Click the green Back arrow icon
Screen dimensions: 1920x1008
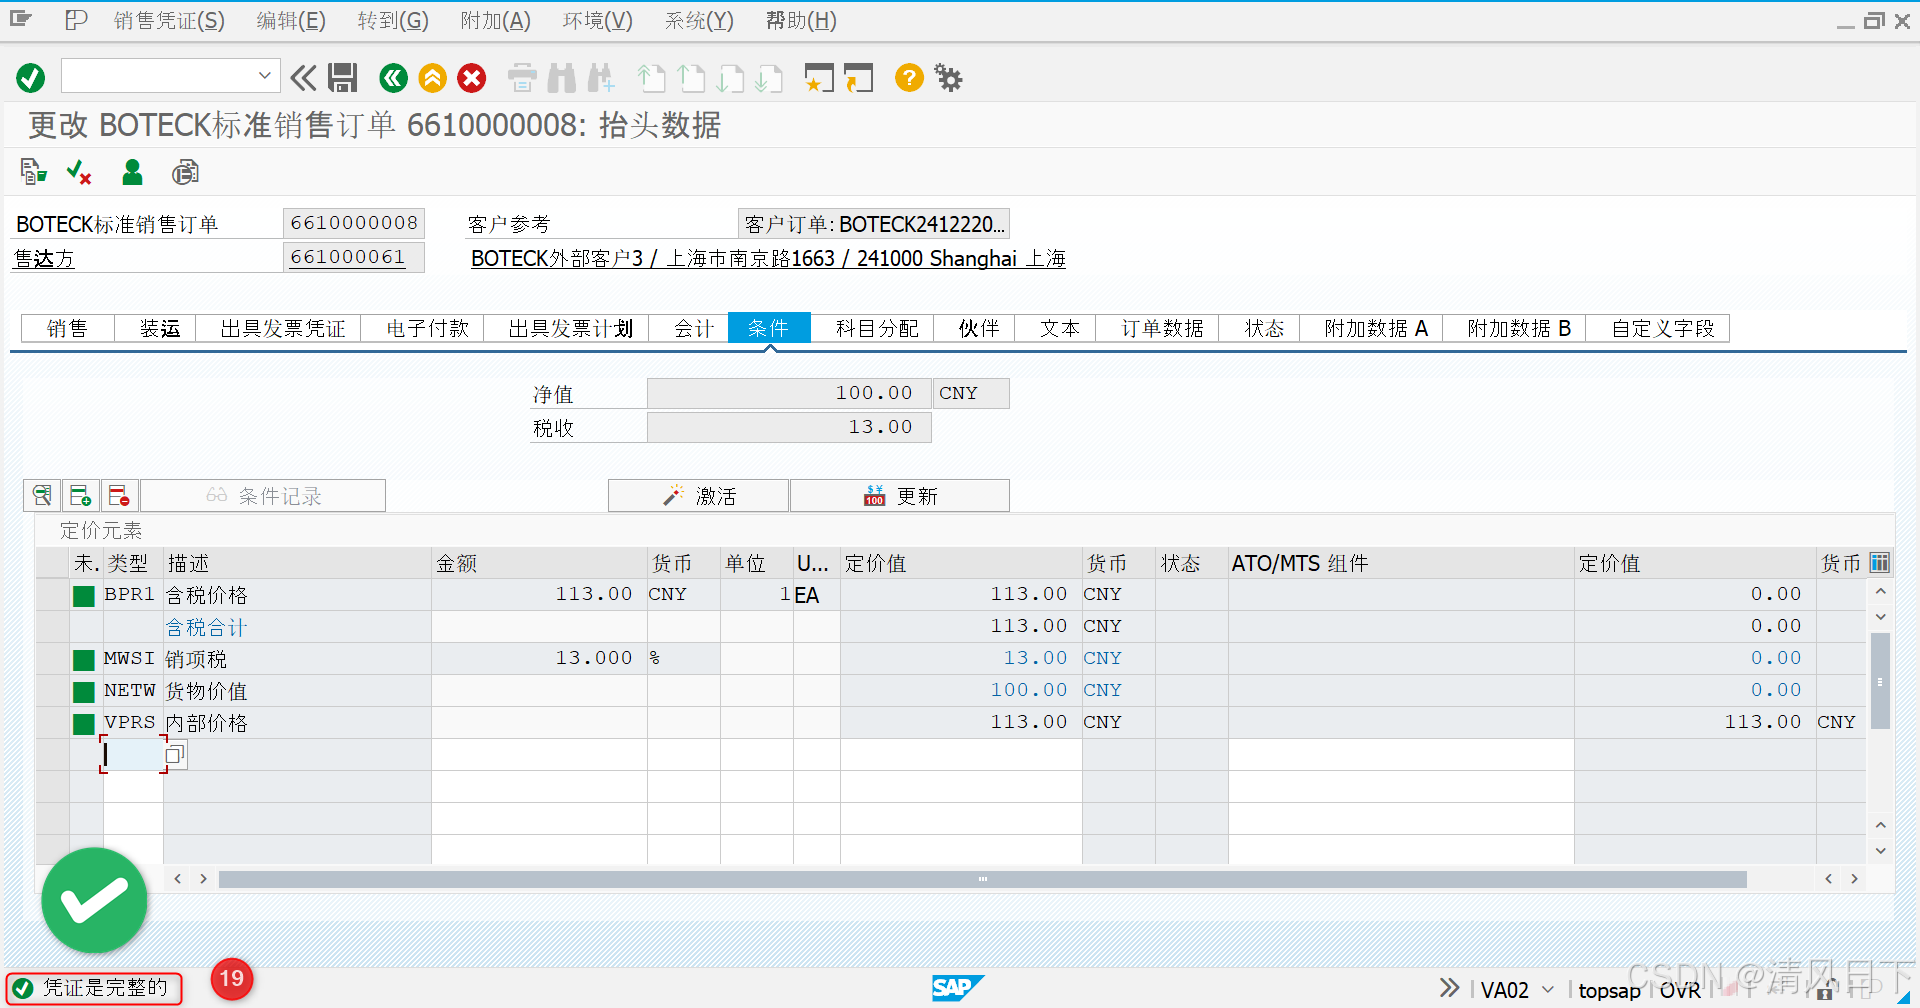point(394,78)
